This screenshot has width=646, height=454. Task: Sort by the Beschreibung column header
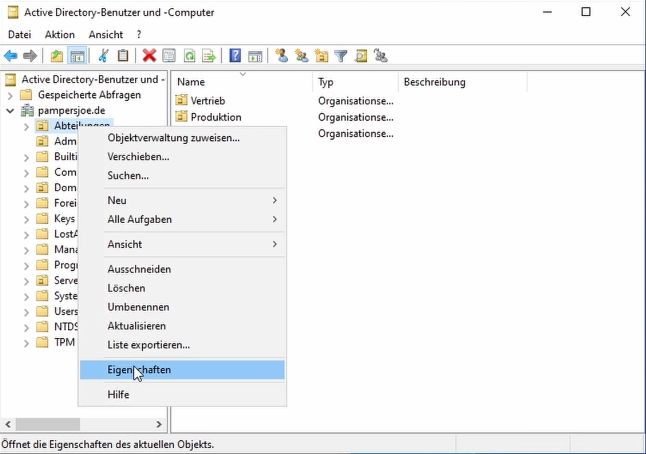pyautogui.click(x=463, y=82)
